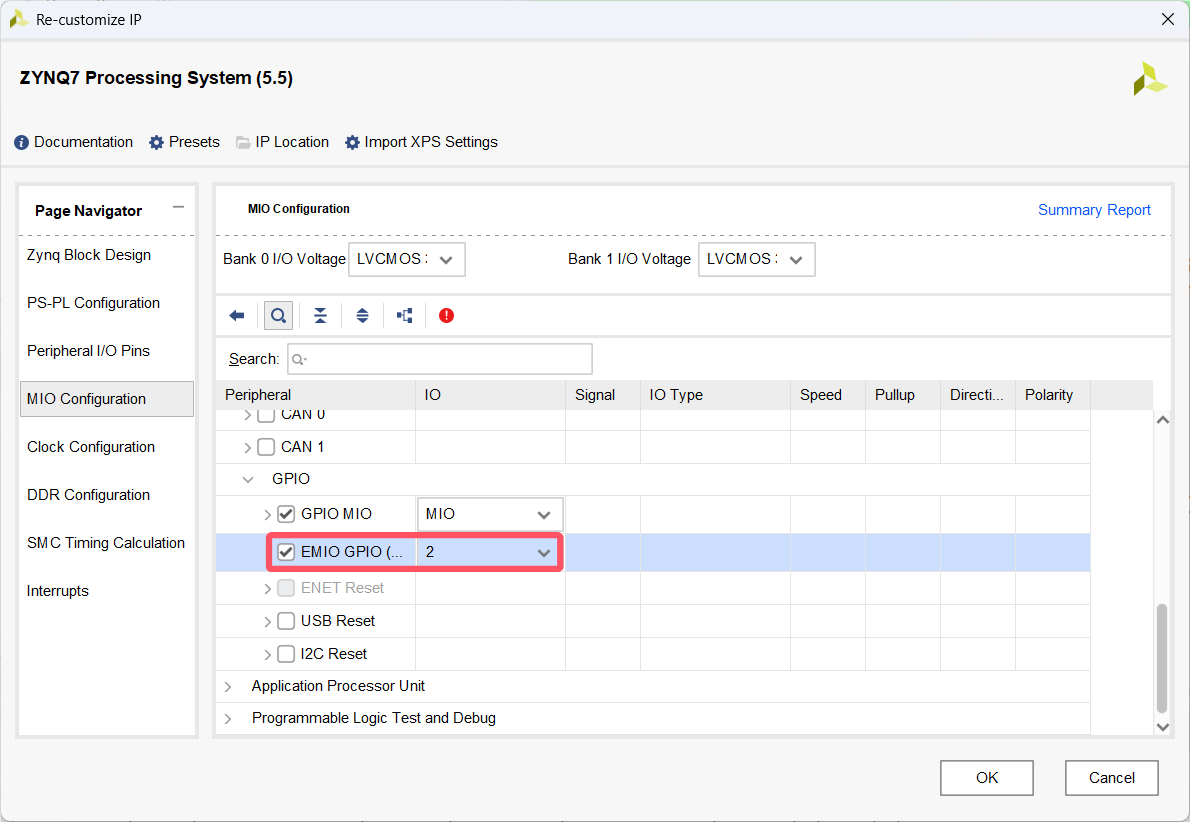Open Bank 1 I/O Voltage dropdown
The height and width of the screenshot is (822, 1190).
(757, 260)
